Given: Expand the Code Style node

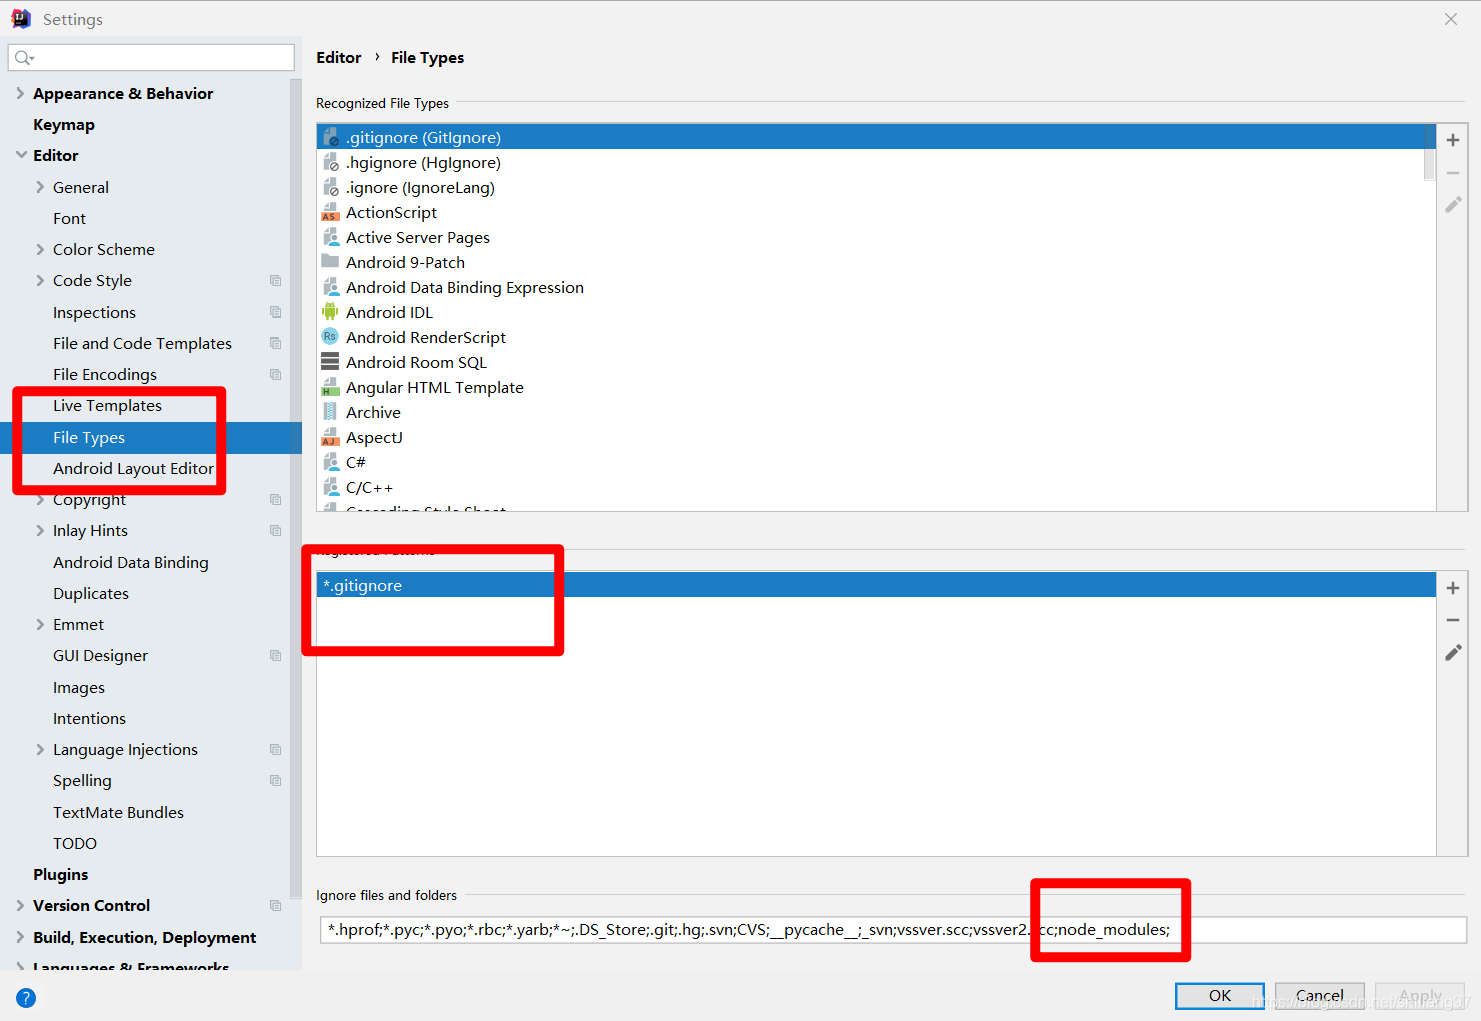Looking at the screenshot, I should pyautogui.click(x=40, y=281).
